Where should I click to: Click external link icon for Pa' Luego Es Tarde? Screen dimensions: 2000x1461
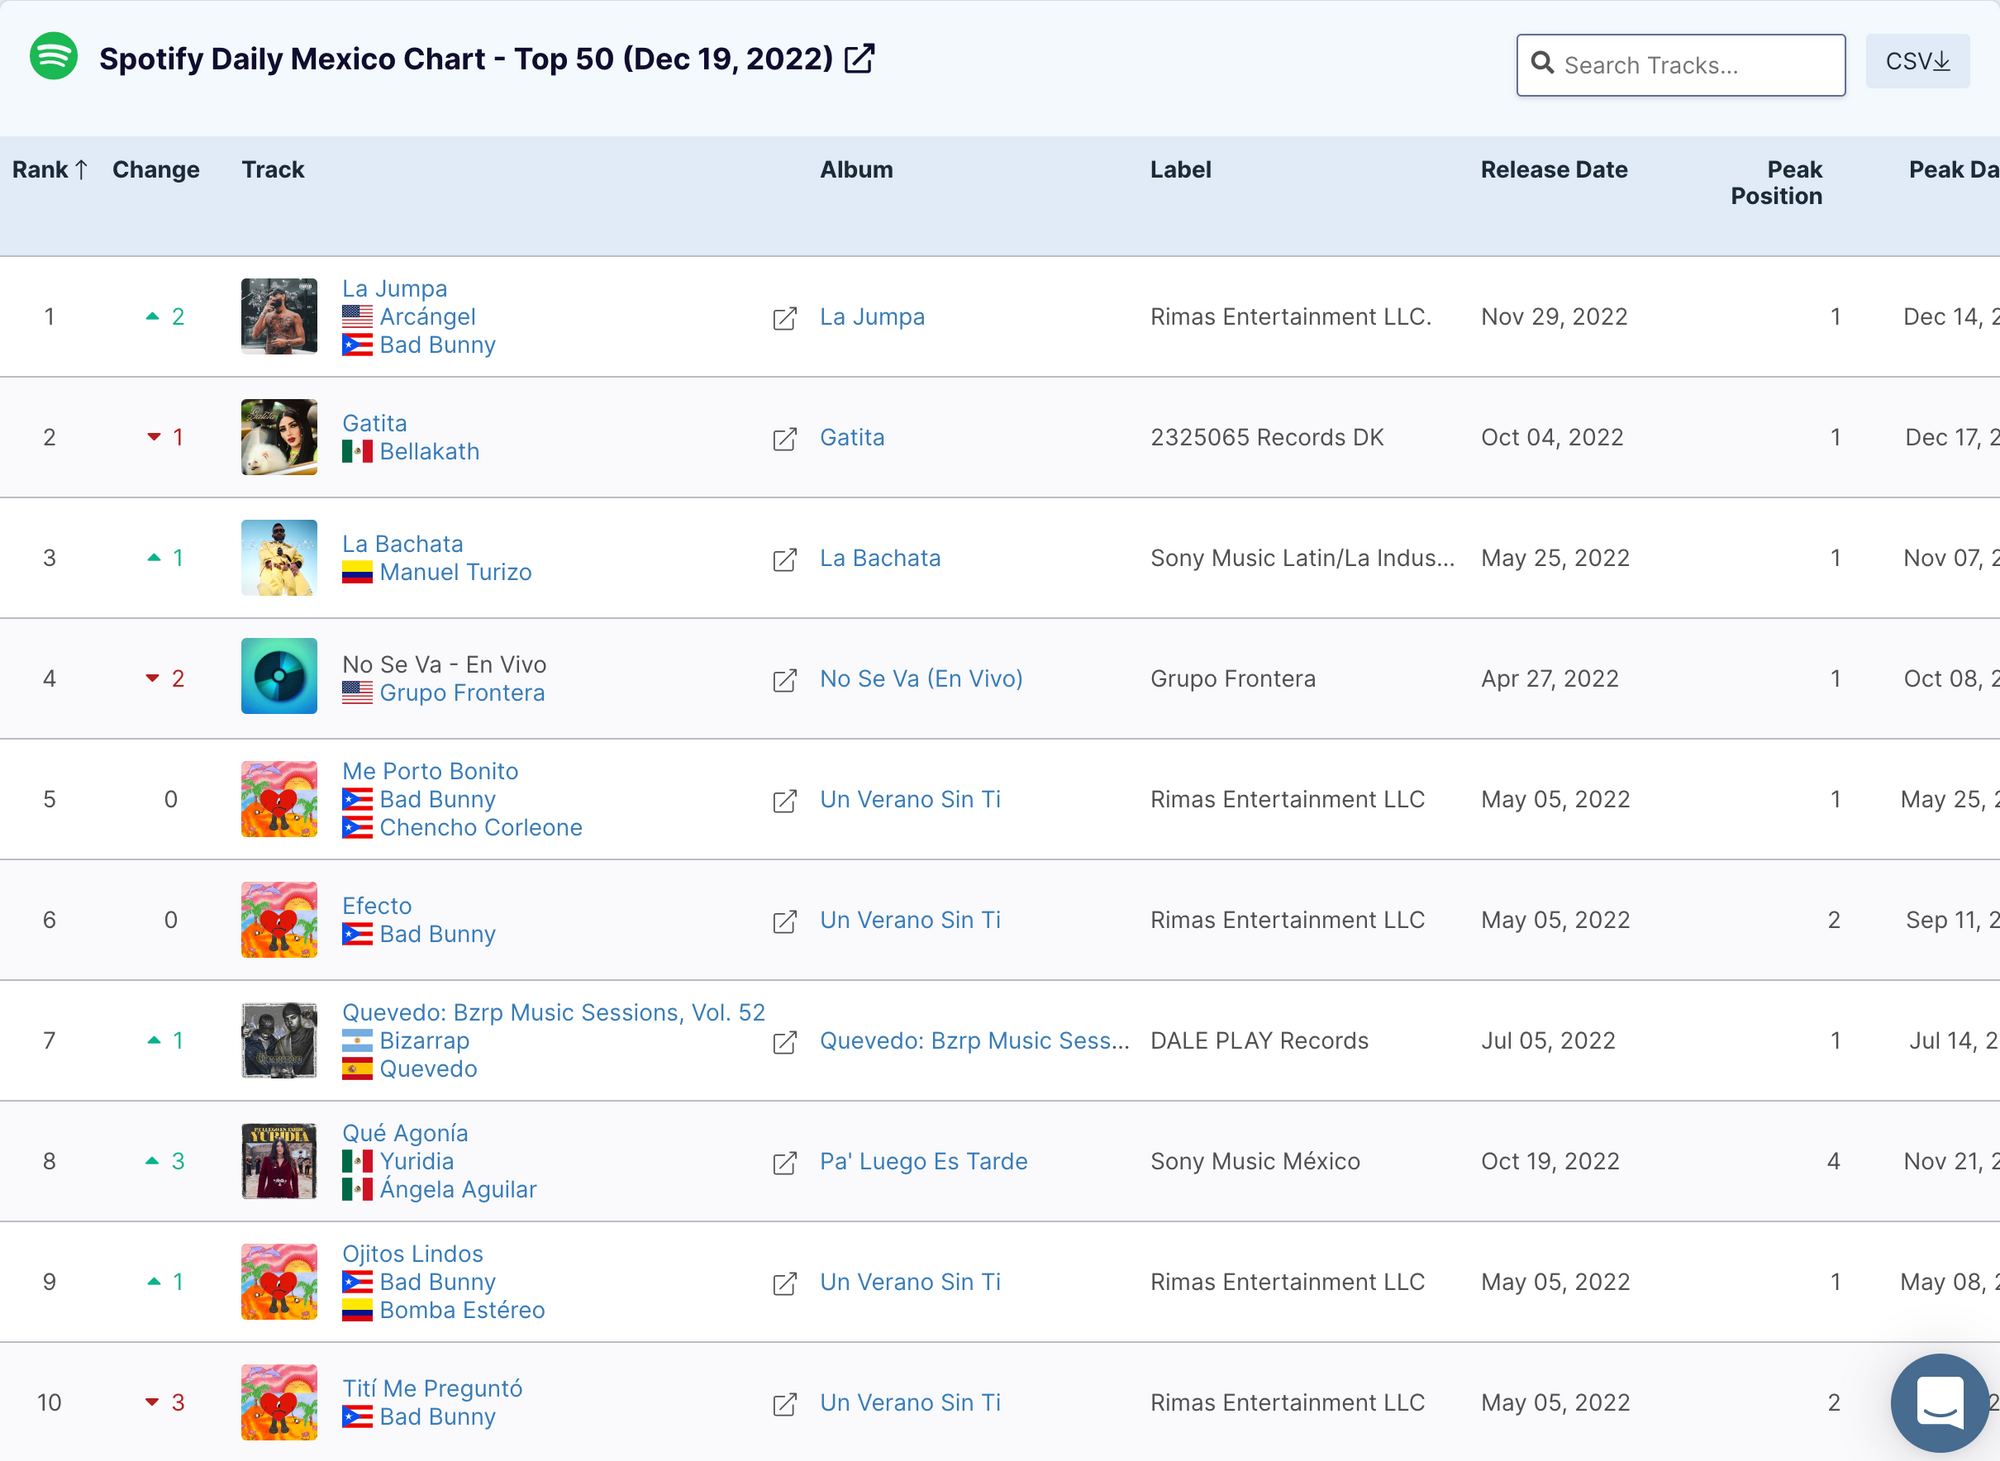pyautogui.click(x=785, y=1163)
